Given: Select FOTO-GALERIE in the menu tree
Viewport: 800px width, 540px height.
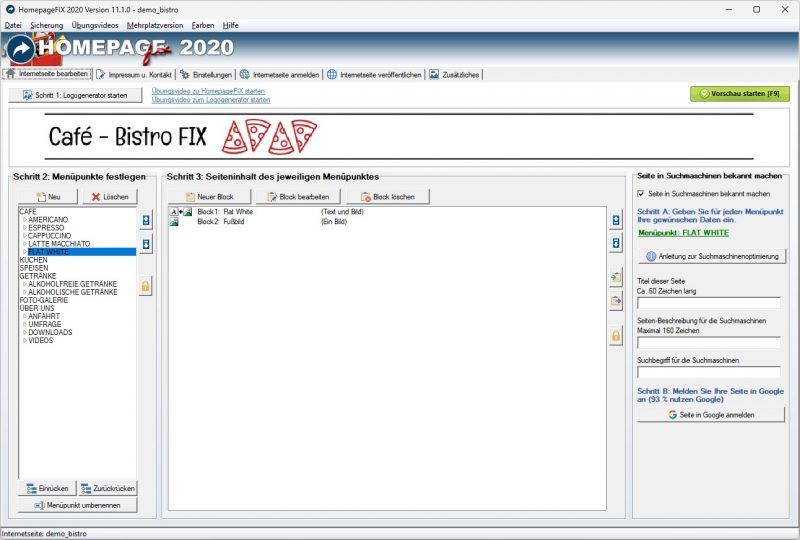Looking at the screenshot, I should click(43, 300).
